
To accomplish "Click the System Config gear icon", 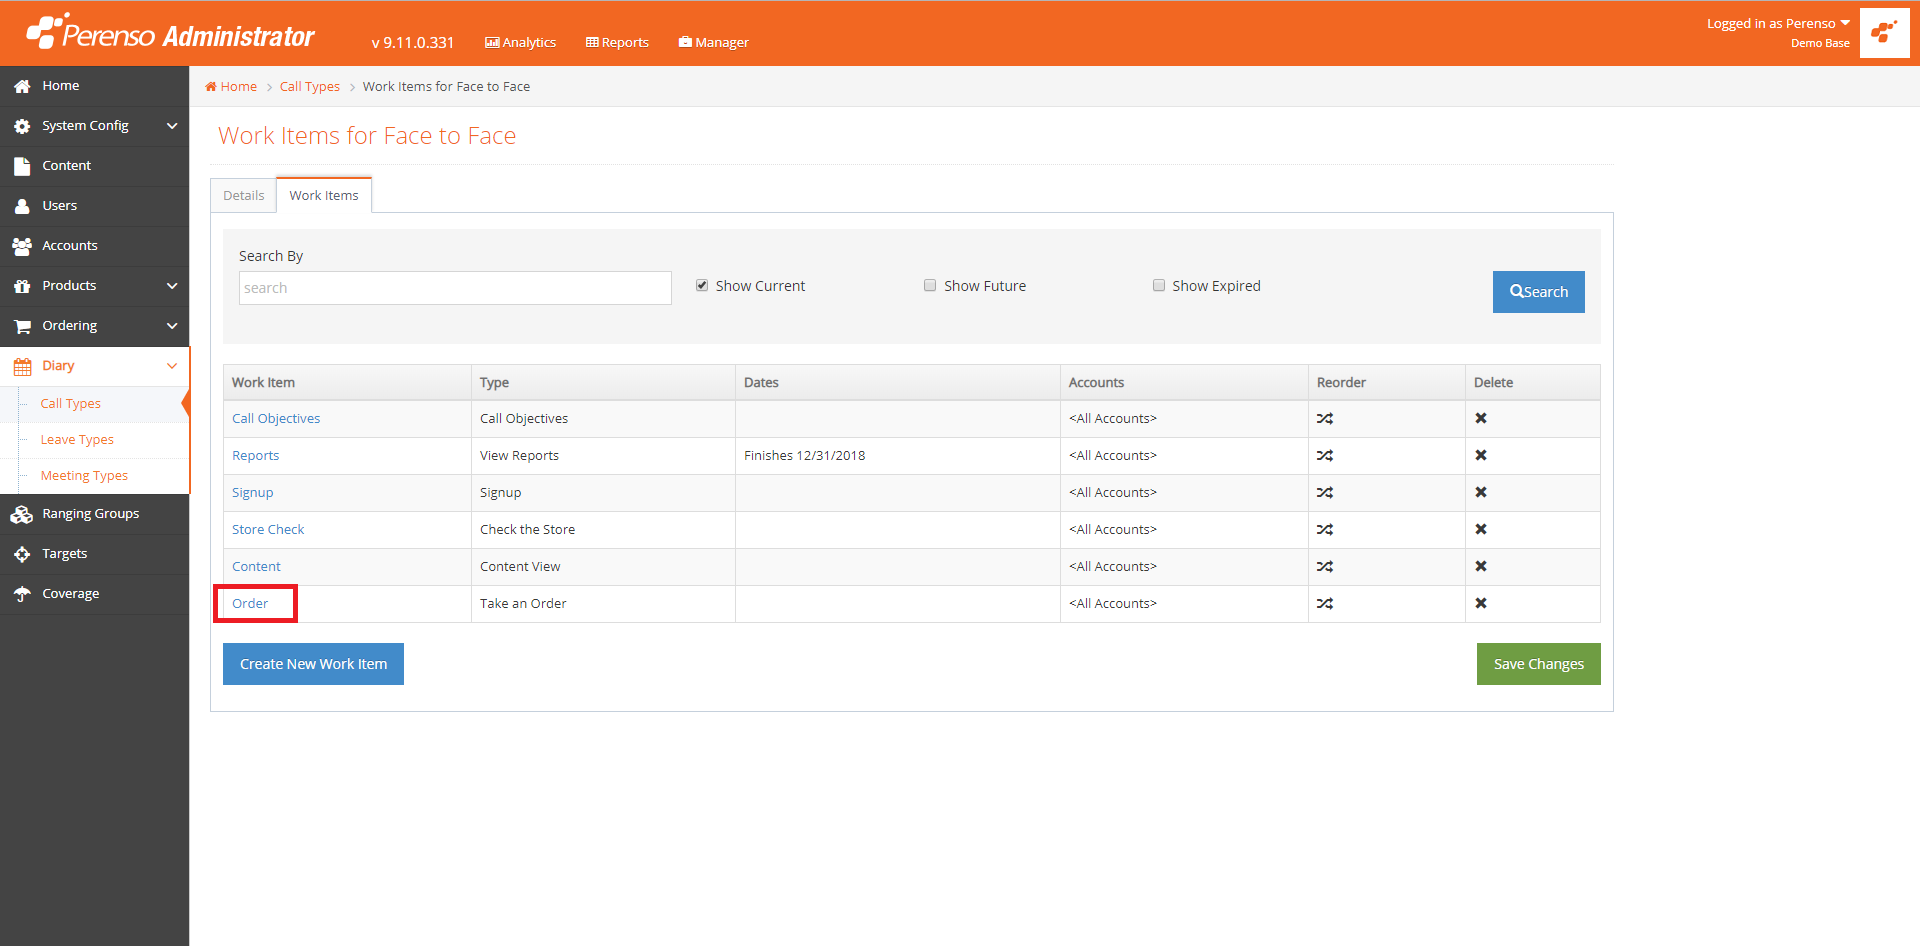I will (x=22, y=126).
